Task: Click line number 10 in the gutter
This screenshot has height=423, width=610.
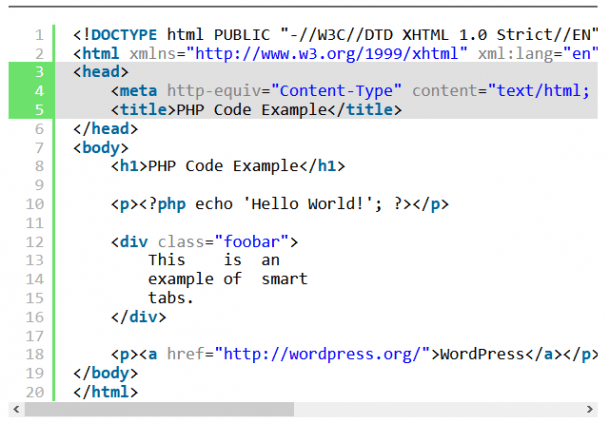Action: 35,204
